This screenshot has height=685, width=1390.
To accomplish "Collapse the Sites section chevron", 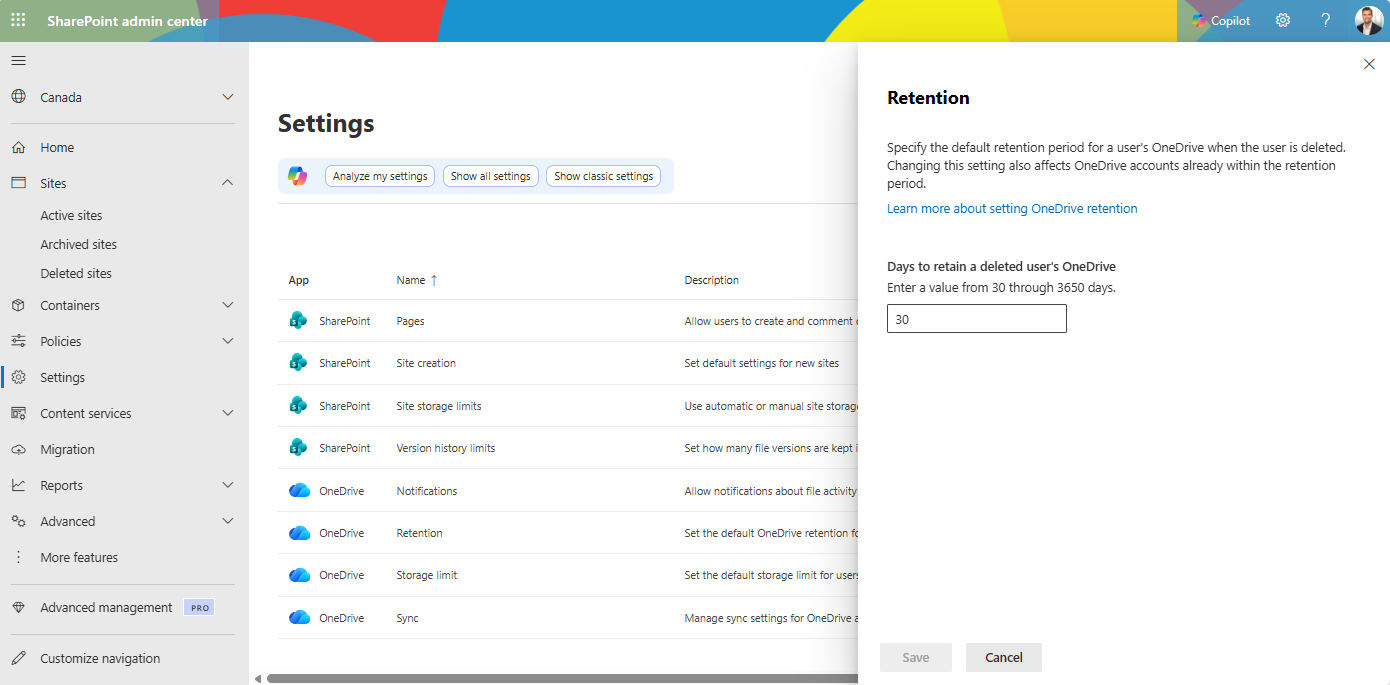I will pyautogui.click(x=227, y=183).
